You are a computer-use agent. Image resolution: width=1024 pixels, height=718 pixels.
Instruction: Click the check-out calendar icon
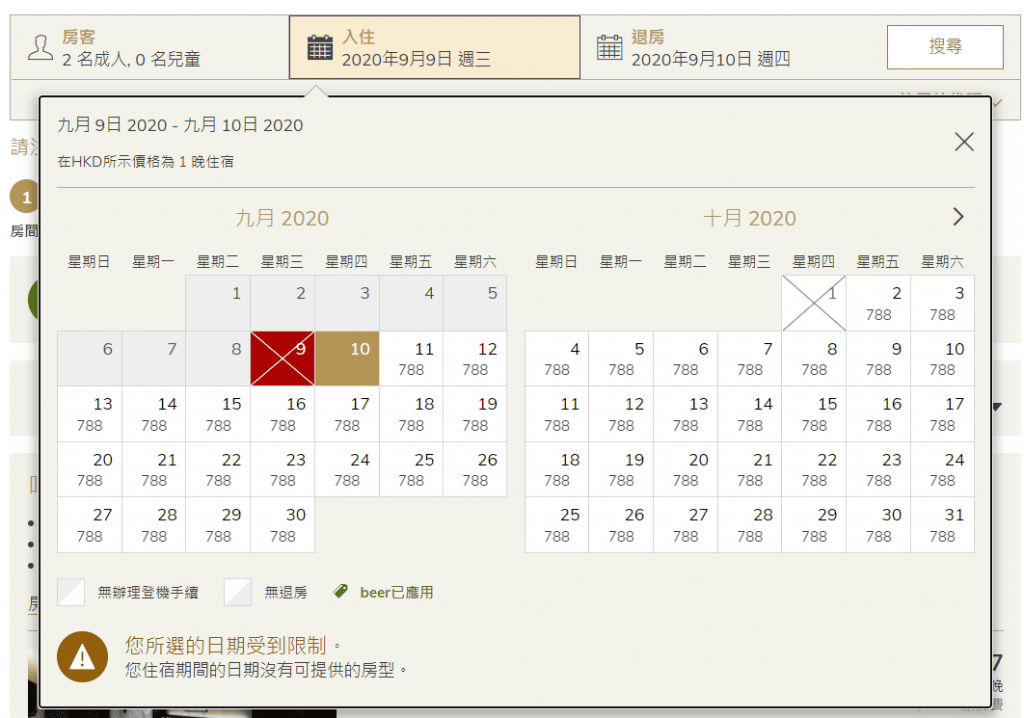coord(609,47)
